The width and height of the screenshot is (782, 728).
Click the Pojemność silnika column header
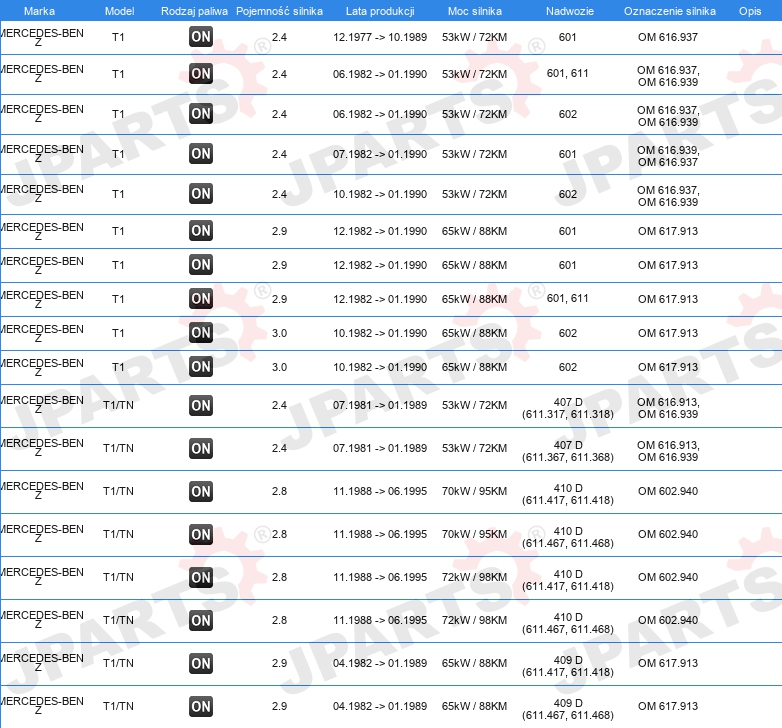279,11
